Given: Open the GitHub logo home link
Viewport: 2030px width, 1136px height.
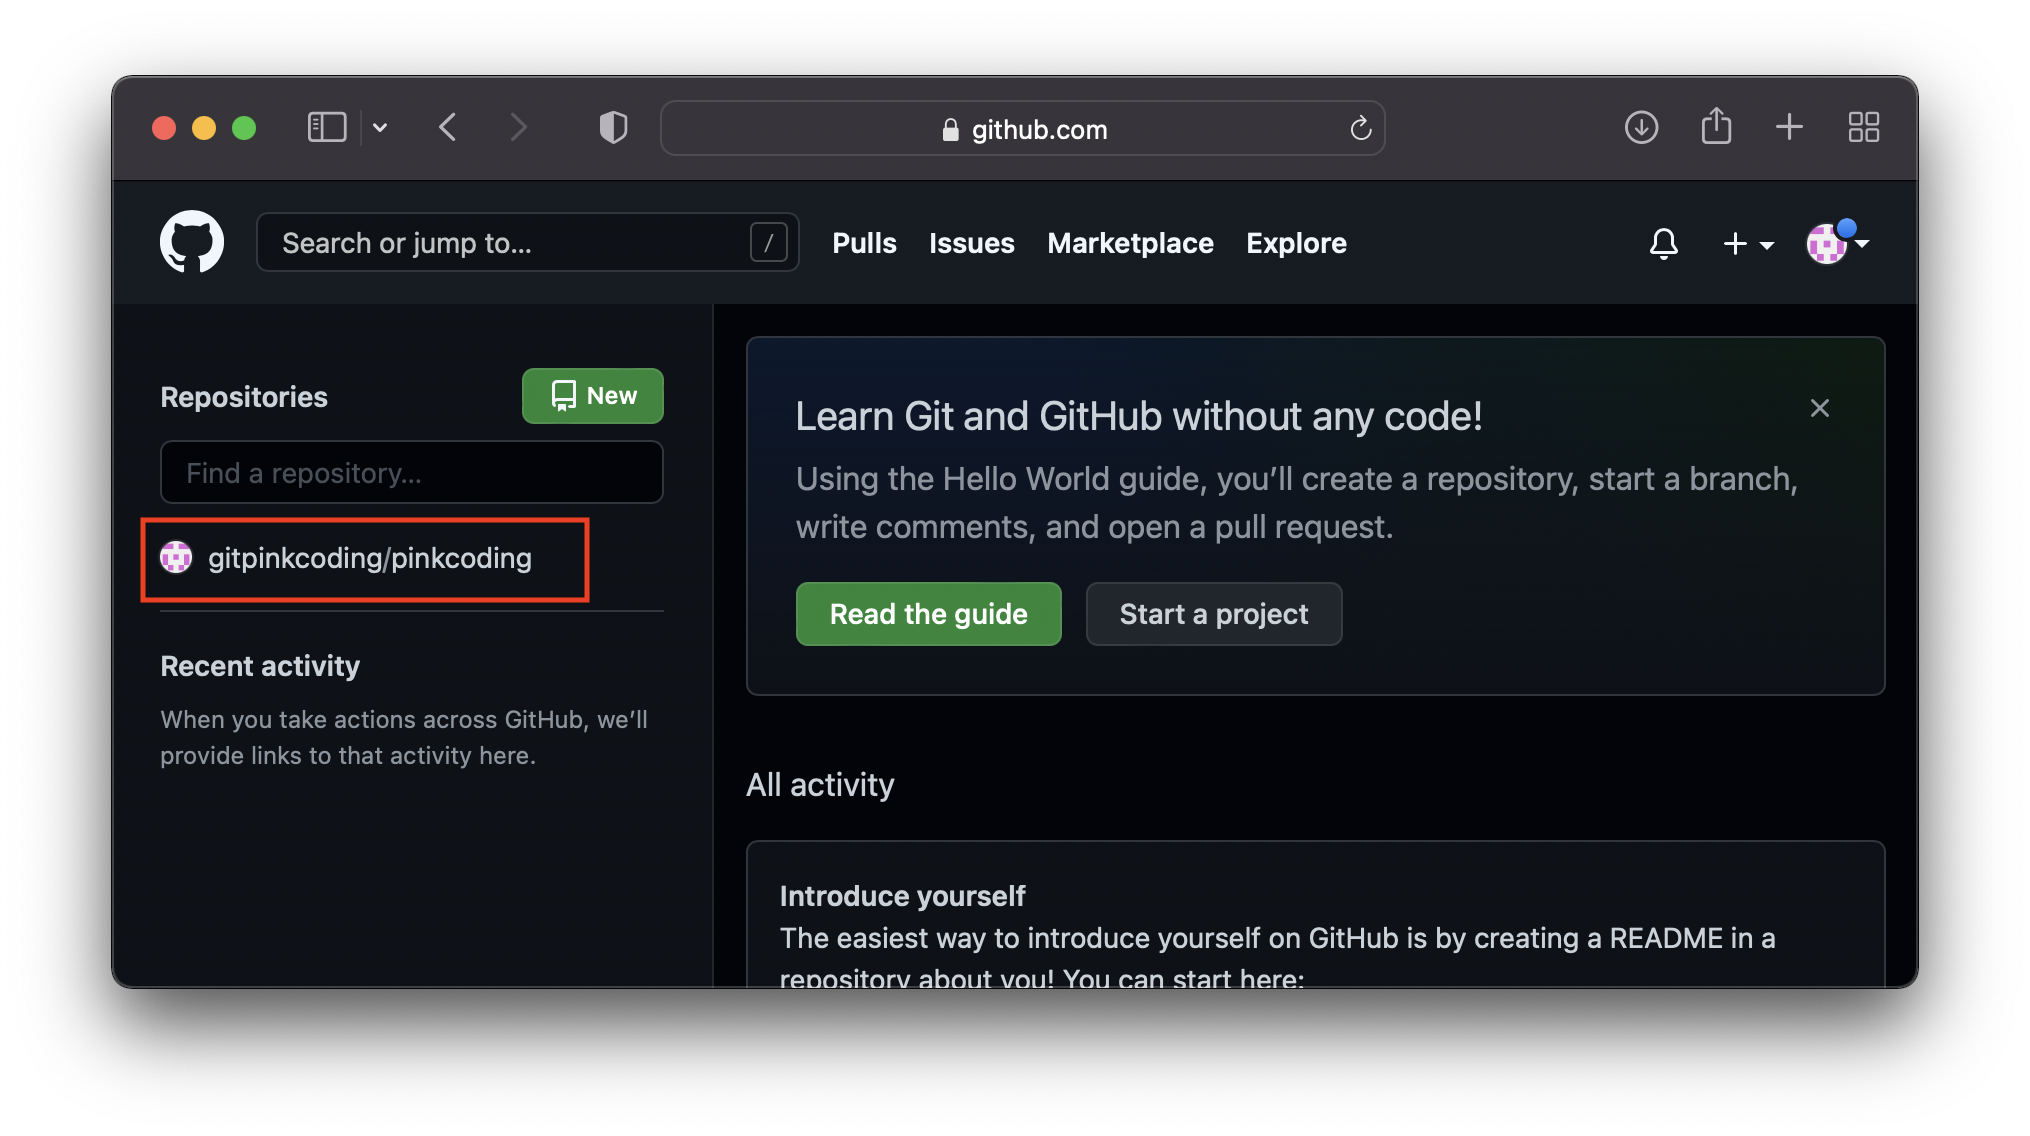Looking at the screenshot, I should point(192,242).
